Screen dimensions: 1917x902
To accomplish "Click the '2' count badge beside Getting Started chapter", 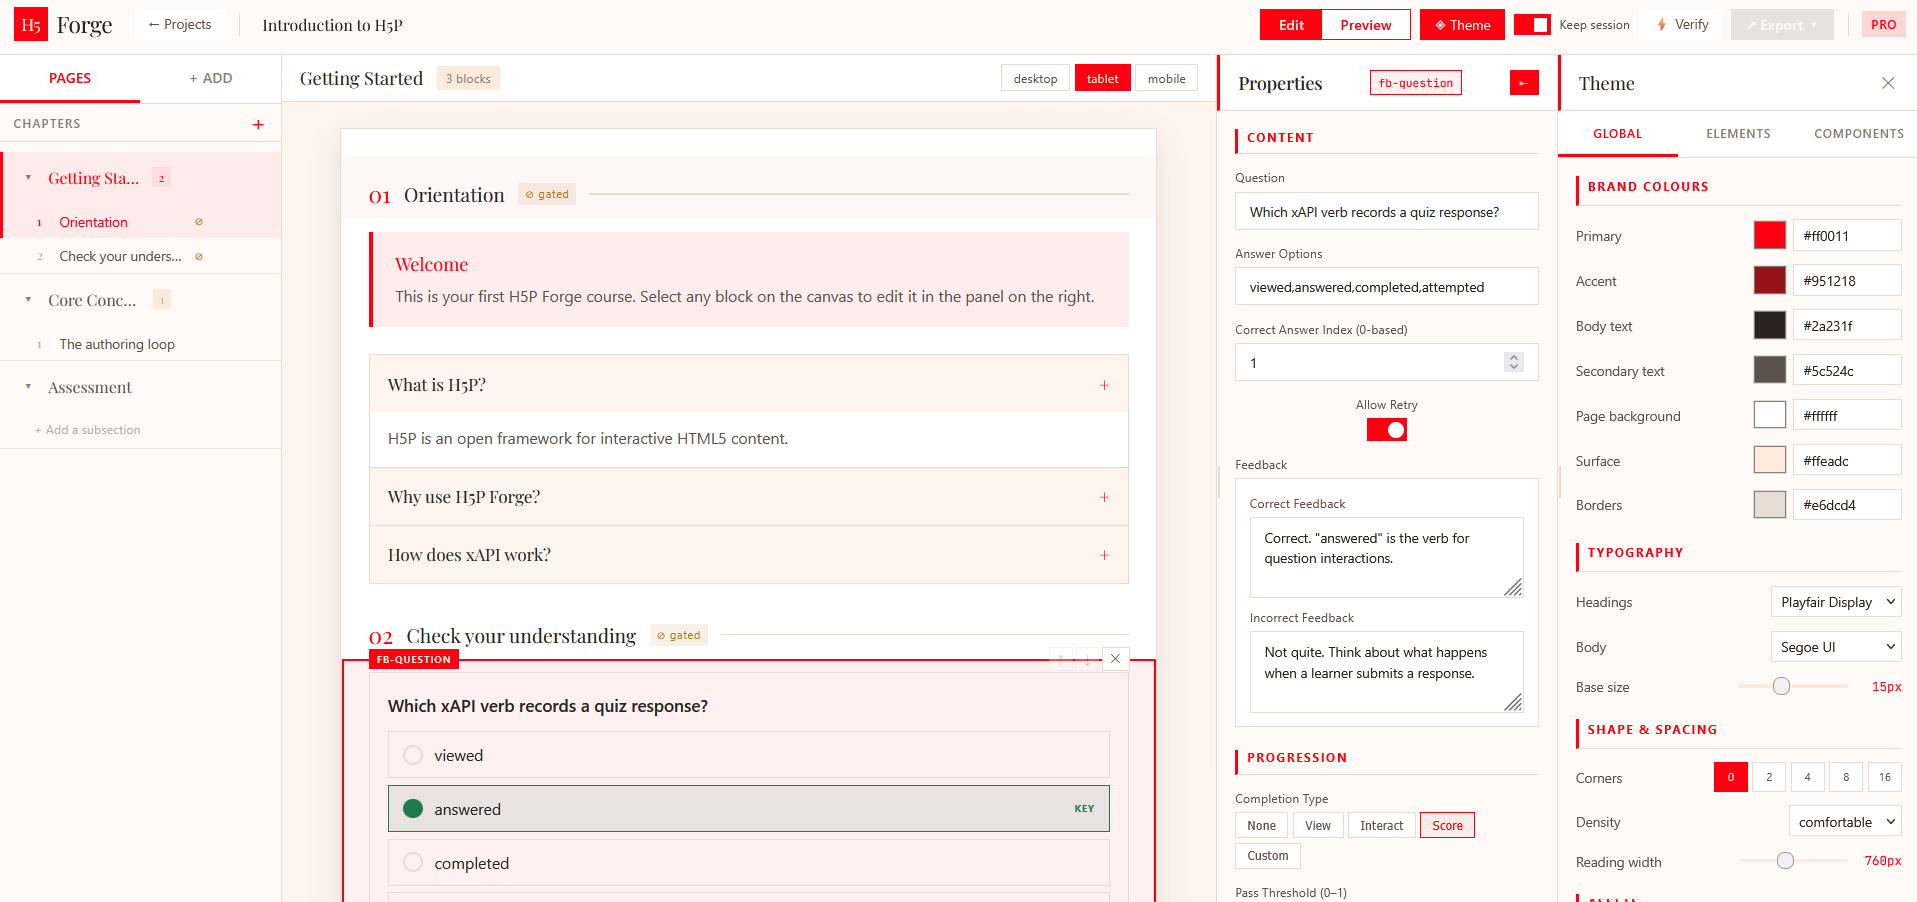I will coord(161,178).
